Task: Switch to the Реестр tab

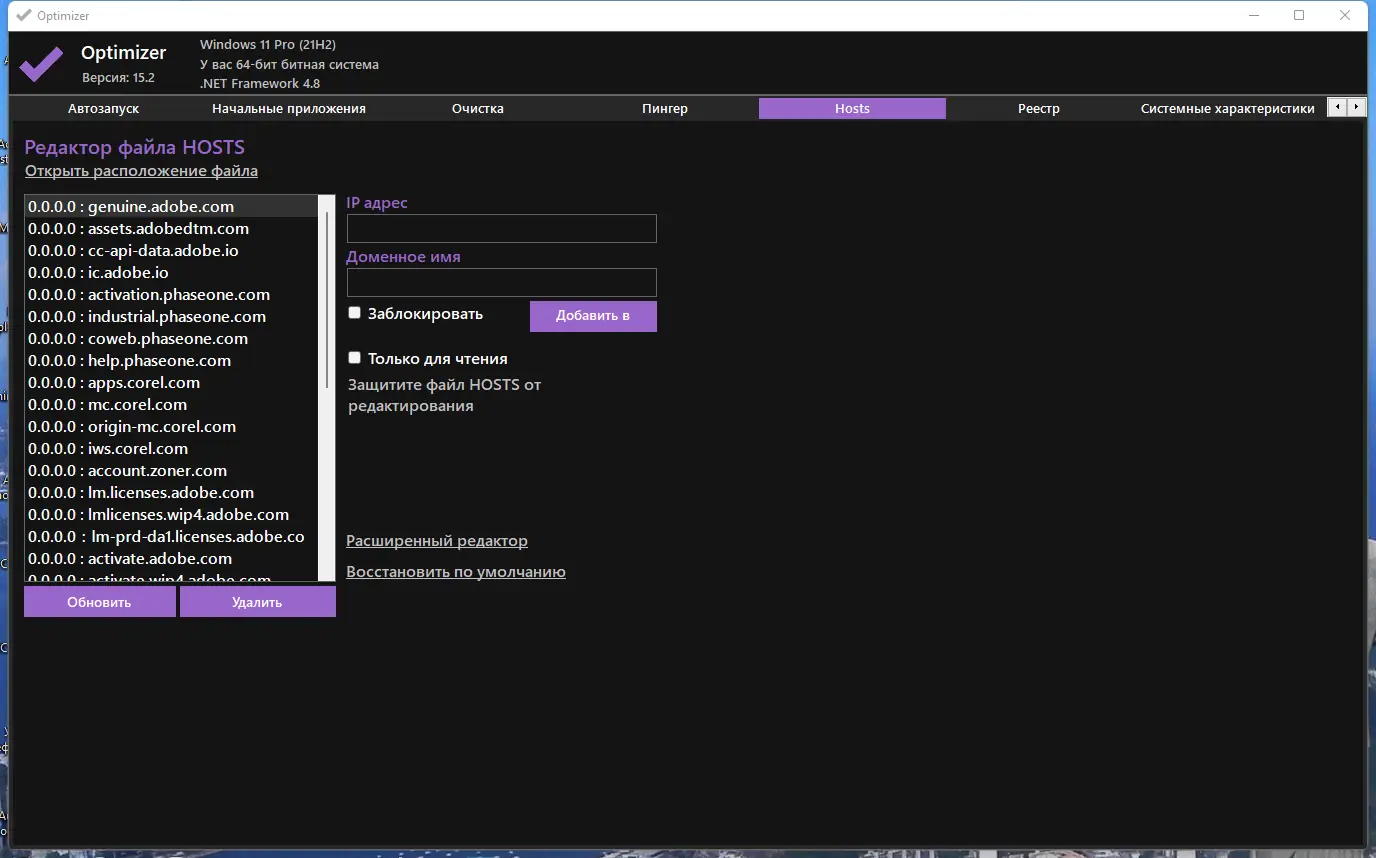Action: click(x=1039, y=108)
